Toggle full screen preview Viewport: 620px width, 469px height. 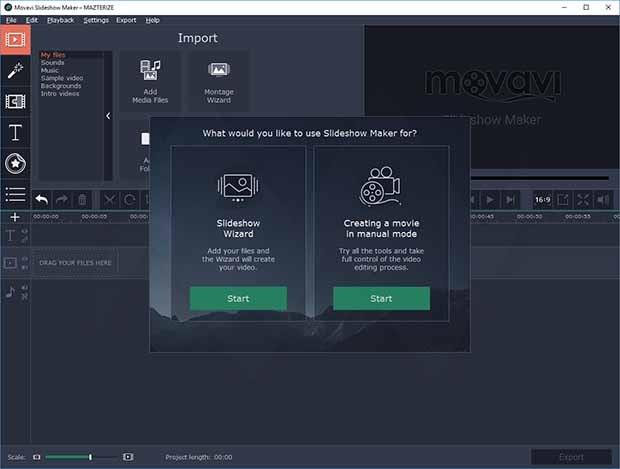(x=583, y=200)
